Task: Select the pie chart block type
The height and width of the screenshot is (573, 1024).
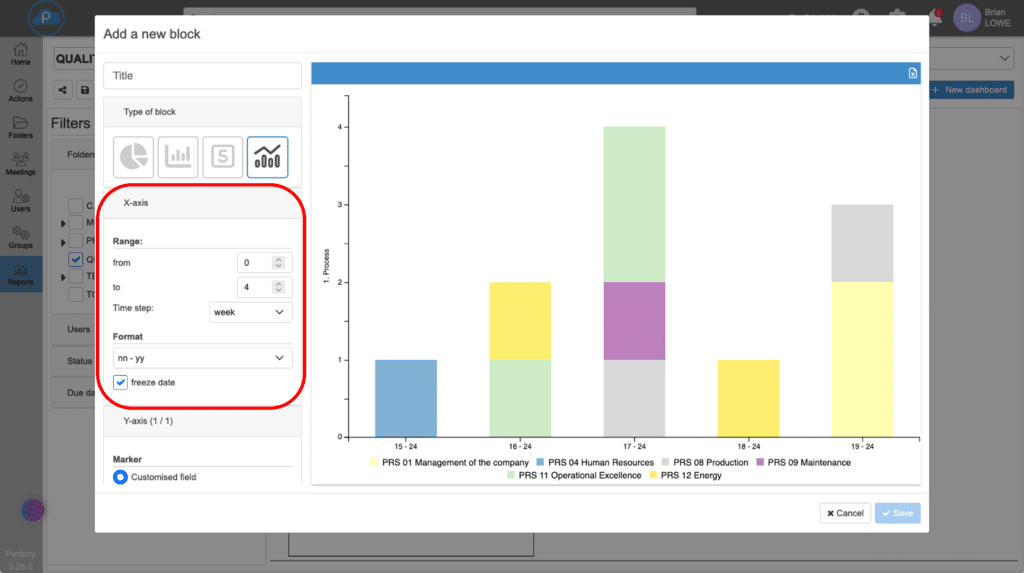Action: [x=133, y=157]
